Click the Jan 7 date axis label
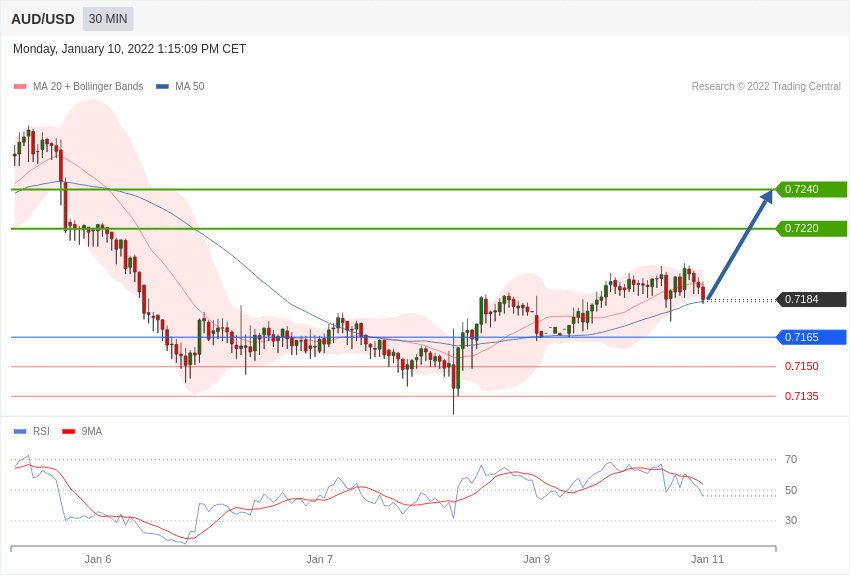The width and height of the screenshot is (850, 576). click(x=319, y=559)
